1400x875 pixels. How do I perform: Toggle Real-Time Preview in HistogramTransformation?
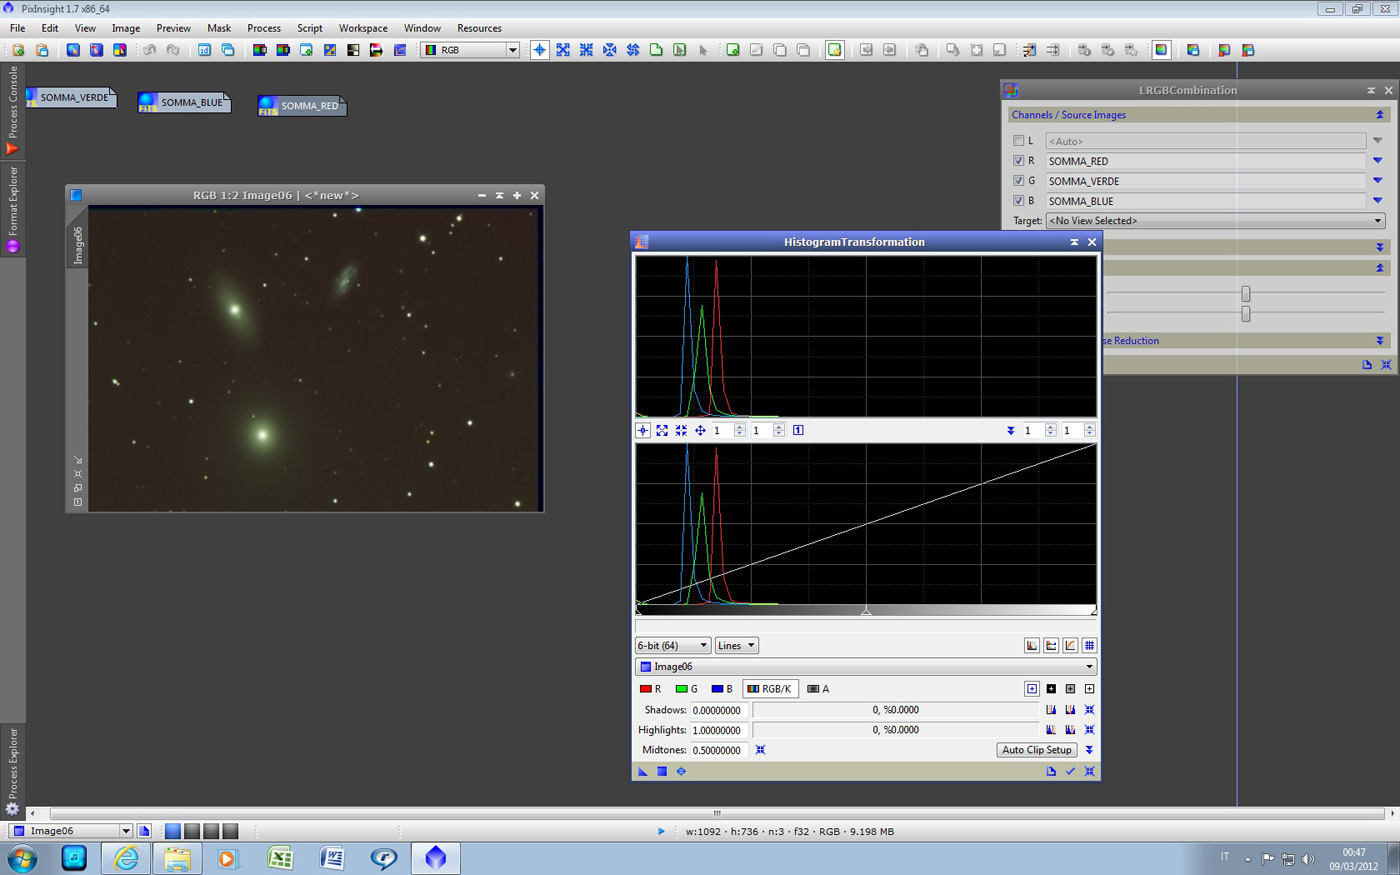point(681,771)
